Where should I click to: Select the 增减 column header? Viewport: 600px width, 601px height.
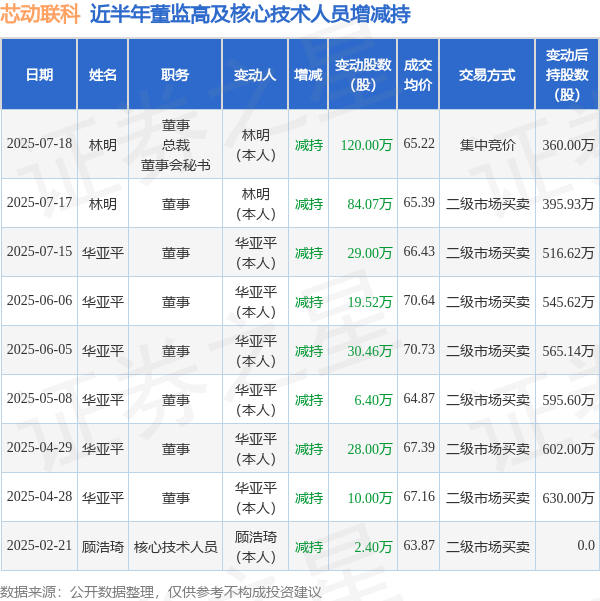[x=308, y=74]
